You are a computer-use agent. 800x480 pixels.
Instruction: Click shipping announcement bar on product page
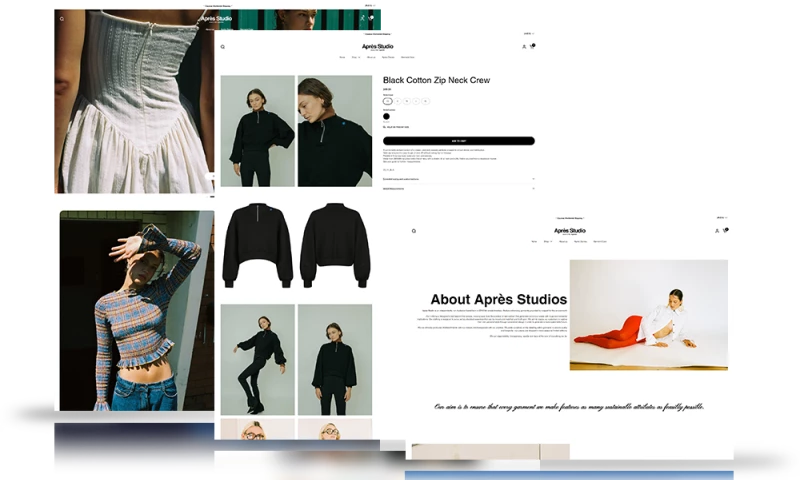378,34
